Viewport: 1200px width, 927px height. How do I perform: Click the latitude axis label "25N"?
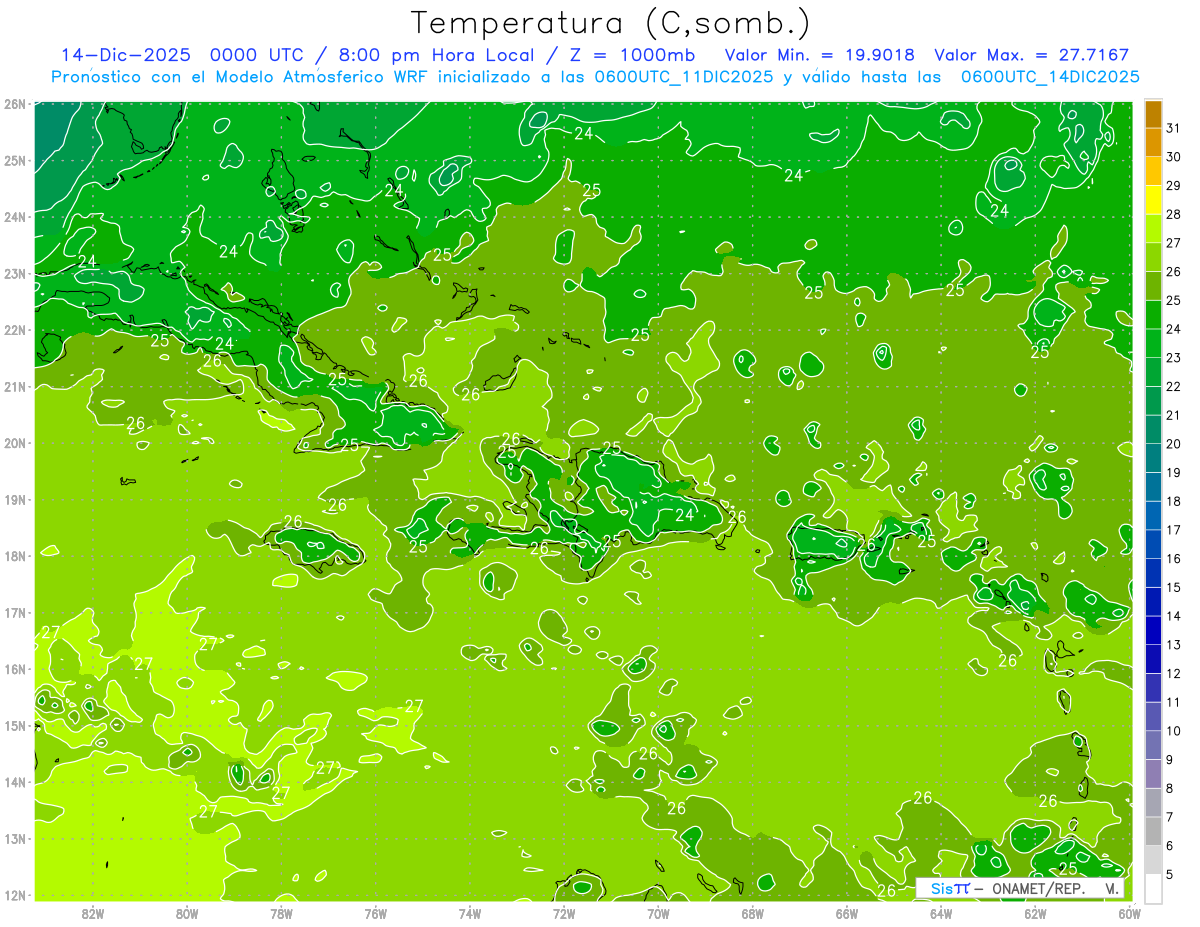pyautogui.click(x=15, y=161)
